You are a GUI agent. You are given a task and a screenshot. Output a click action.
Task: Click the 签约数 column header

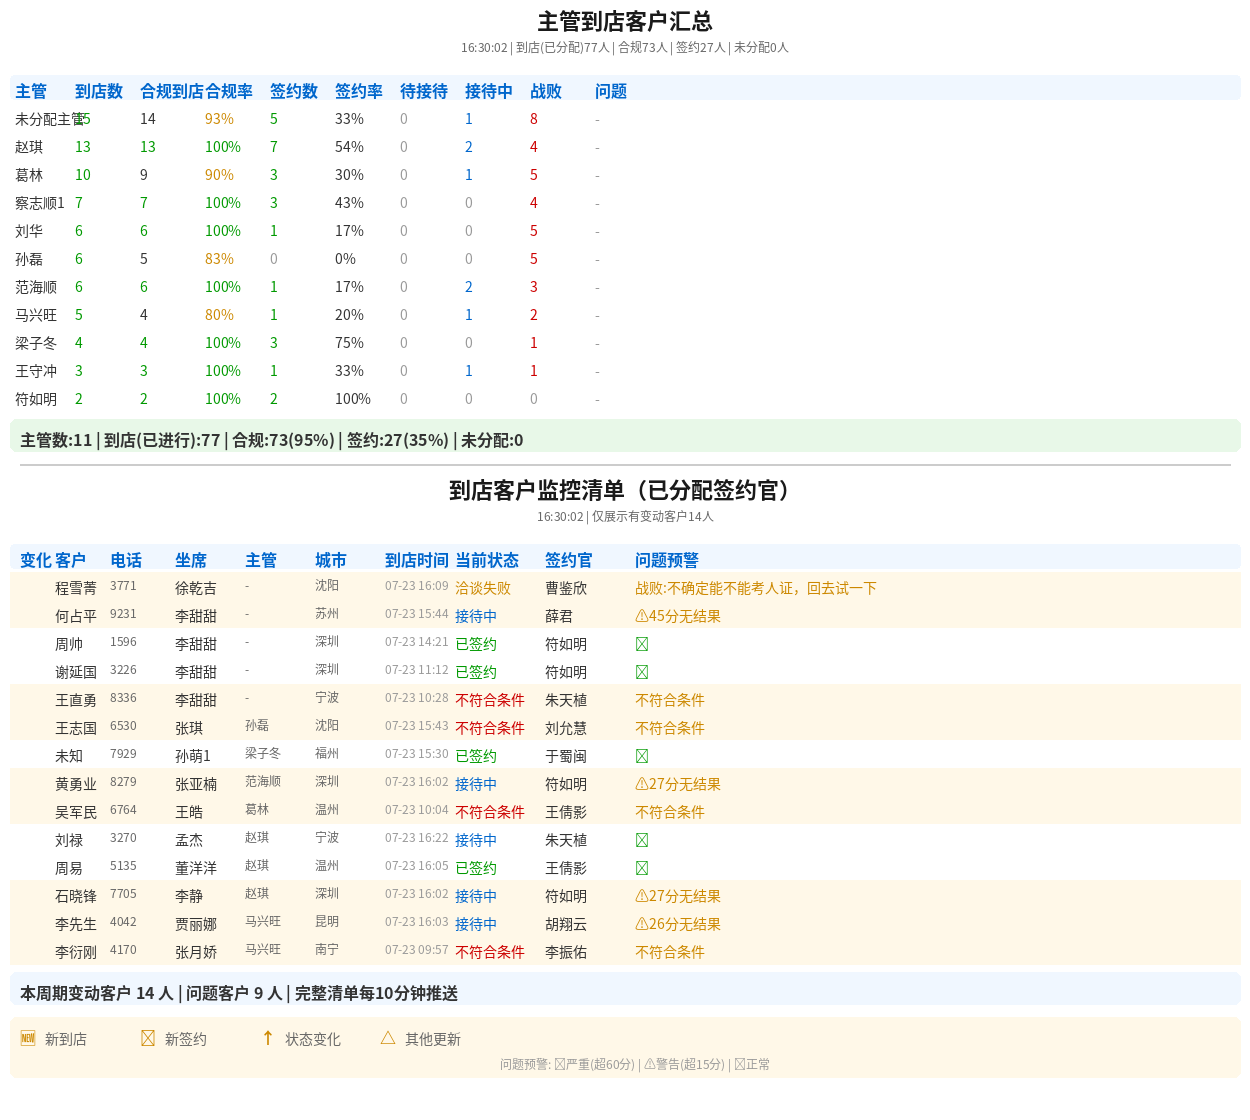tap(294, 91)
